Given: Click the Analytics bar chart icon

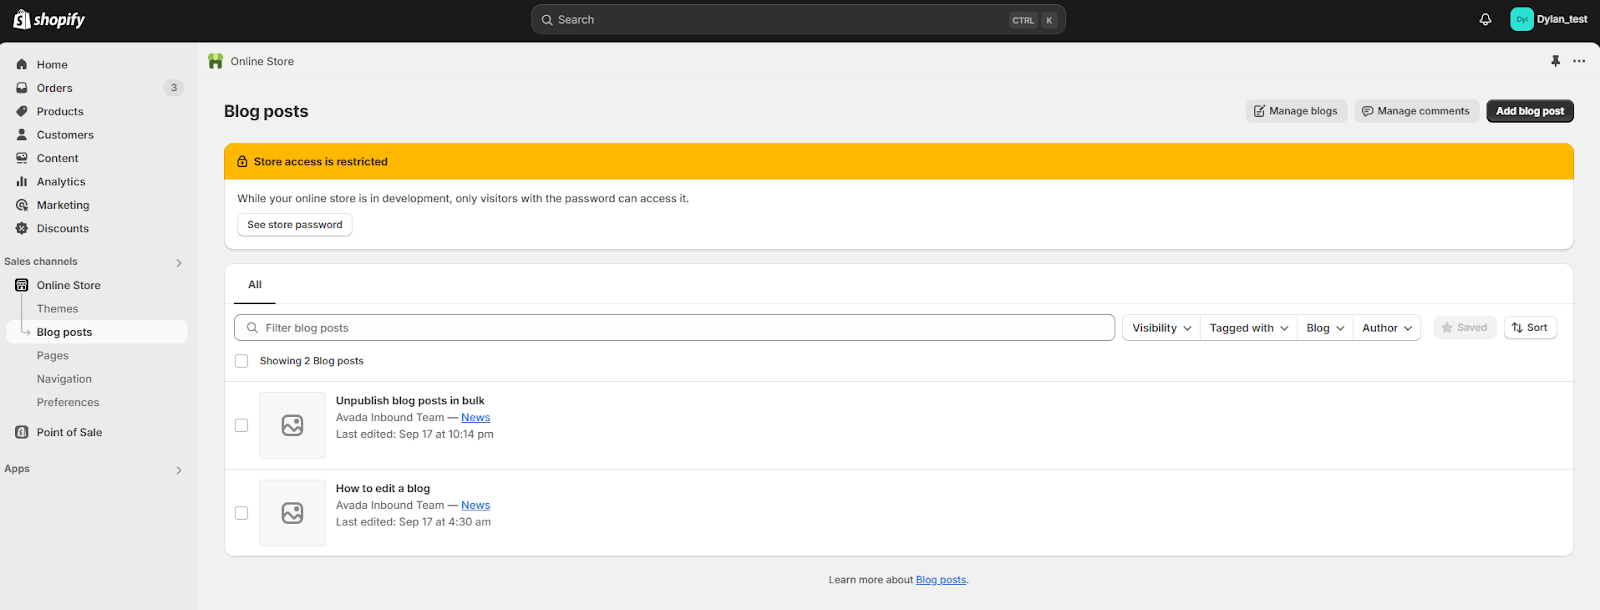Looking at the screenshot, I should (x=22, y=182).
